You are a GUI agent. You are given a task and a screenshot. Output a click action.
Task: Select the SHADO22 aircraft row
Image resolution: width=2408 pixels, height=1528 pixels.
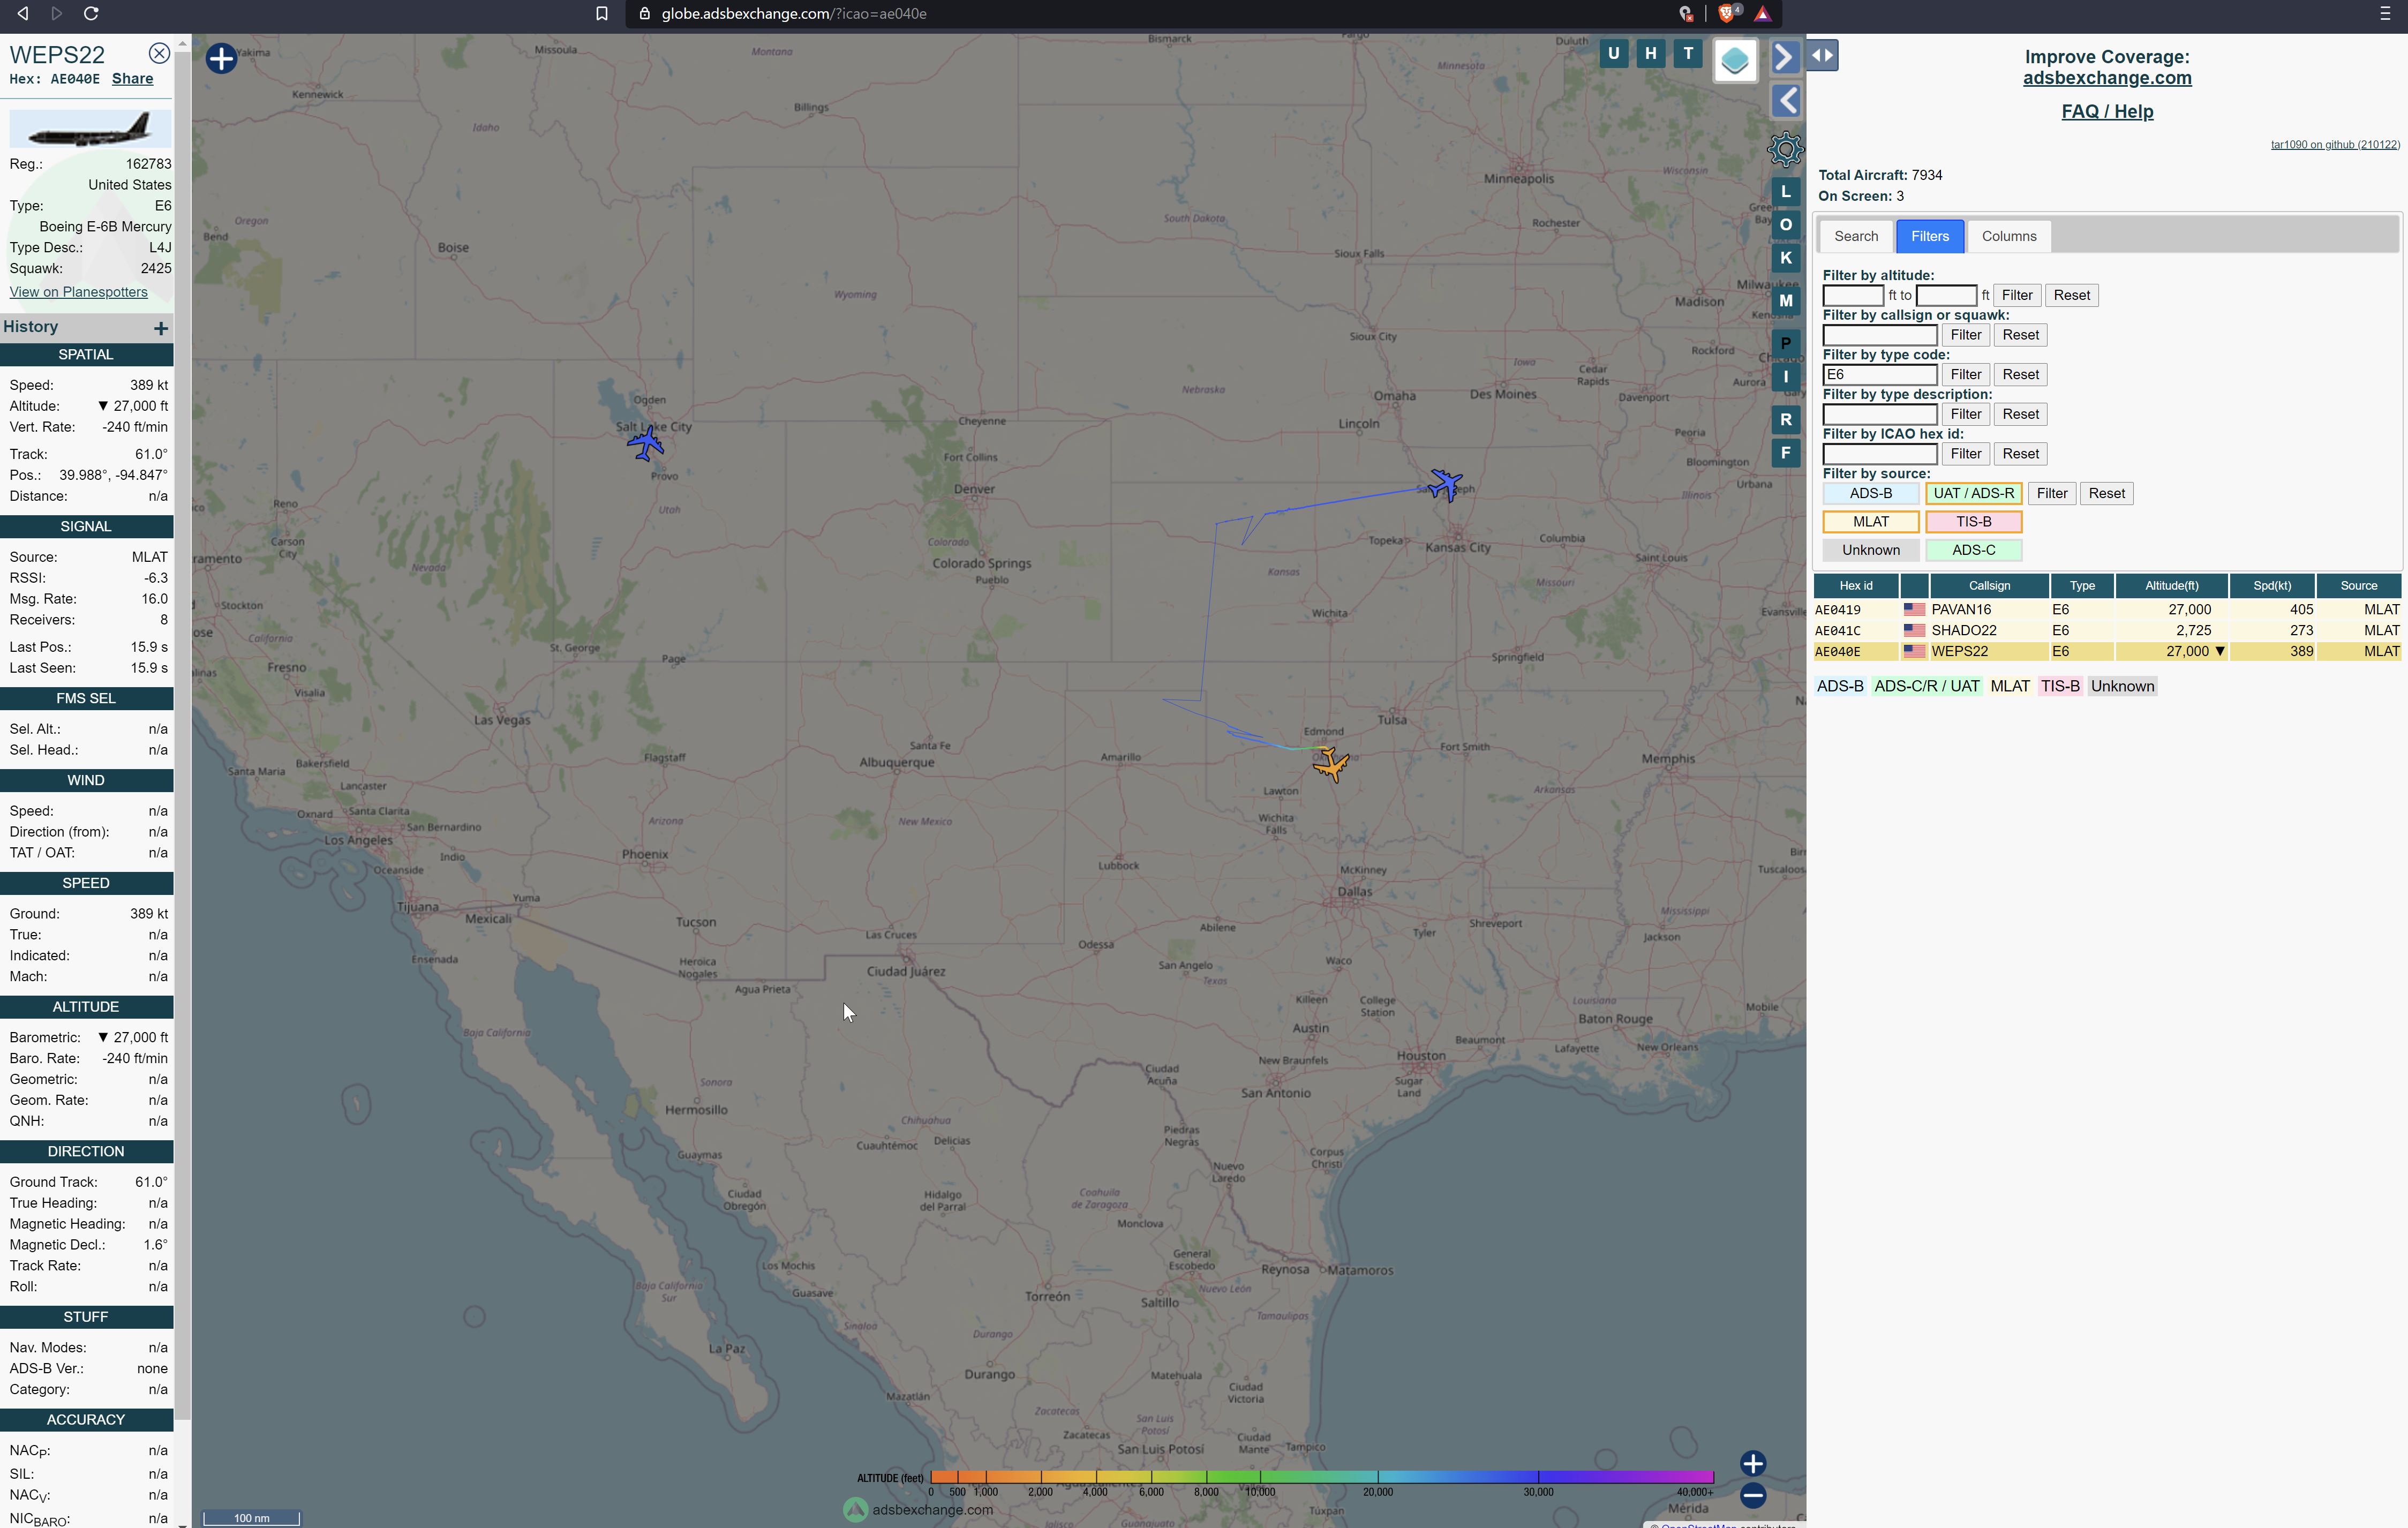click(2107, 631)
